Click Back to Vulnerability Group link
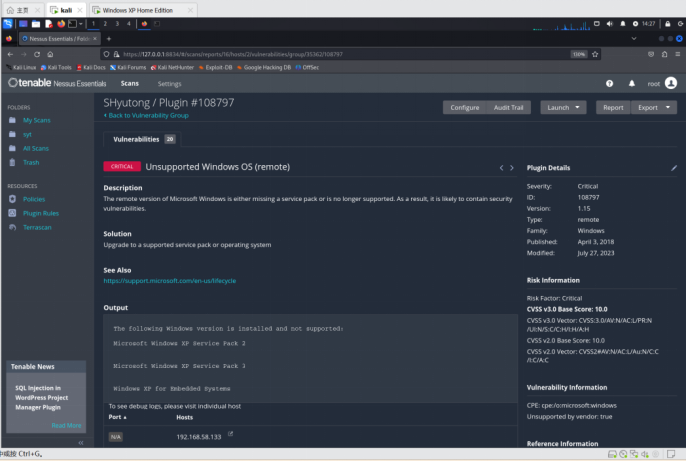The image size is (686, 462). click(146, 116)
